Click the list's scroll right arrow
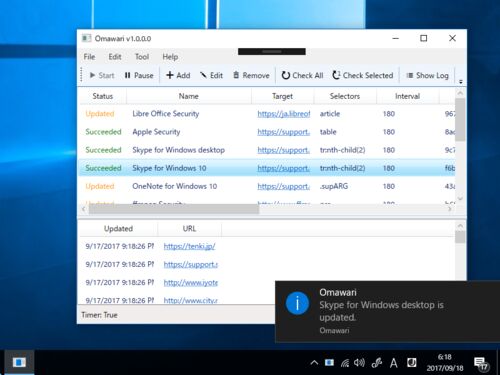The height and width of the screenshot is (375, 500). coord(450,209)
